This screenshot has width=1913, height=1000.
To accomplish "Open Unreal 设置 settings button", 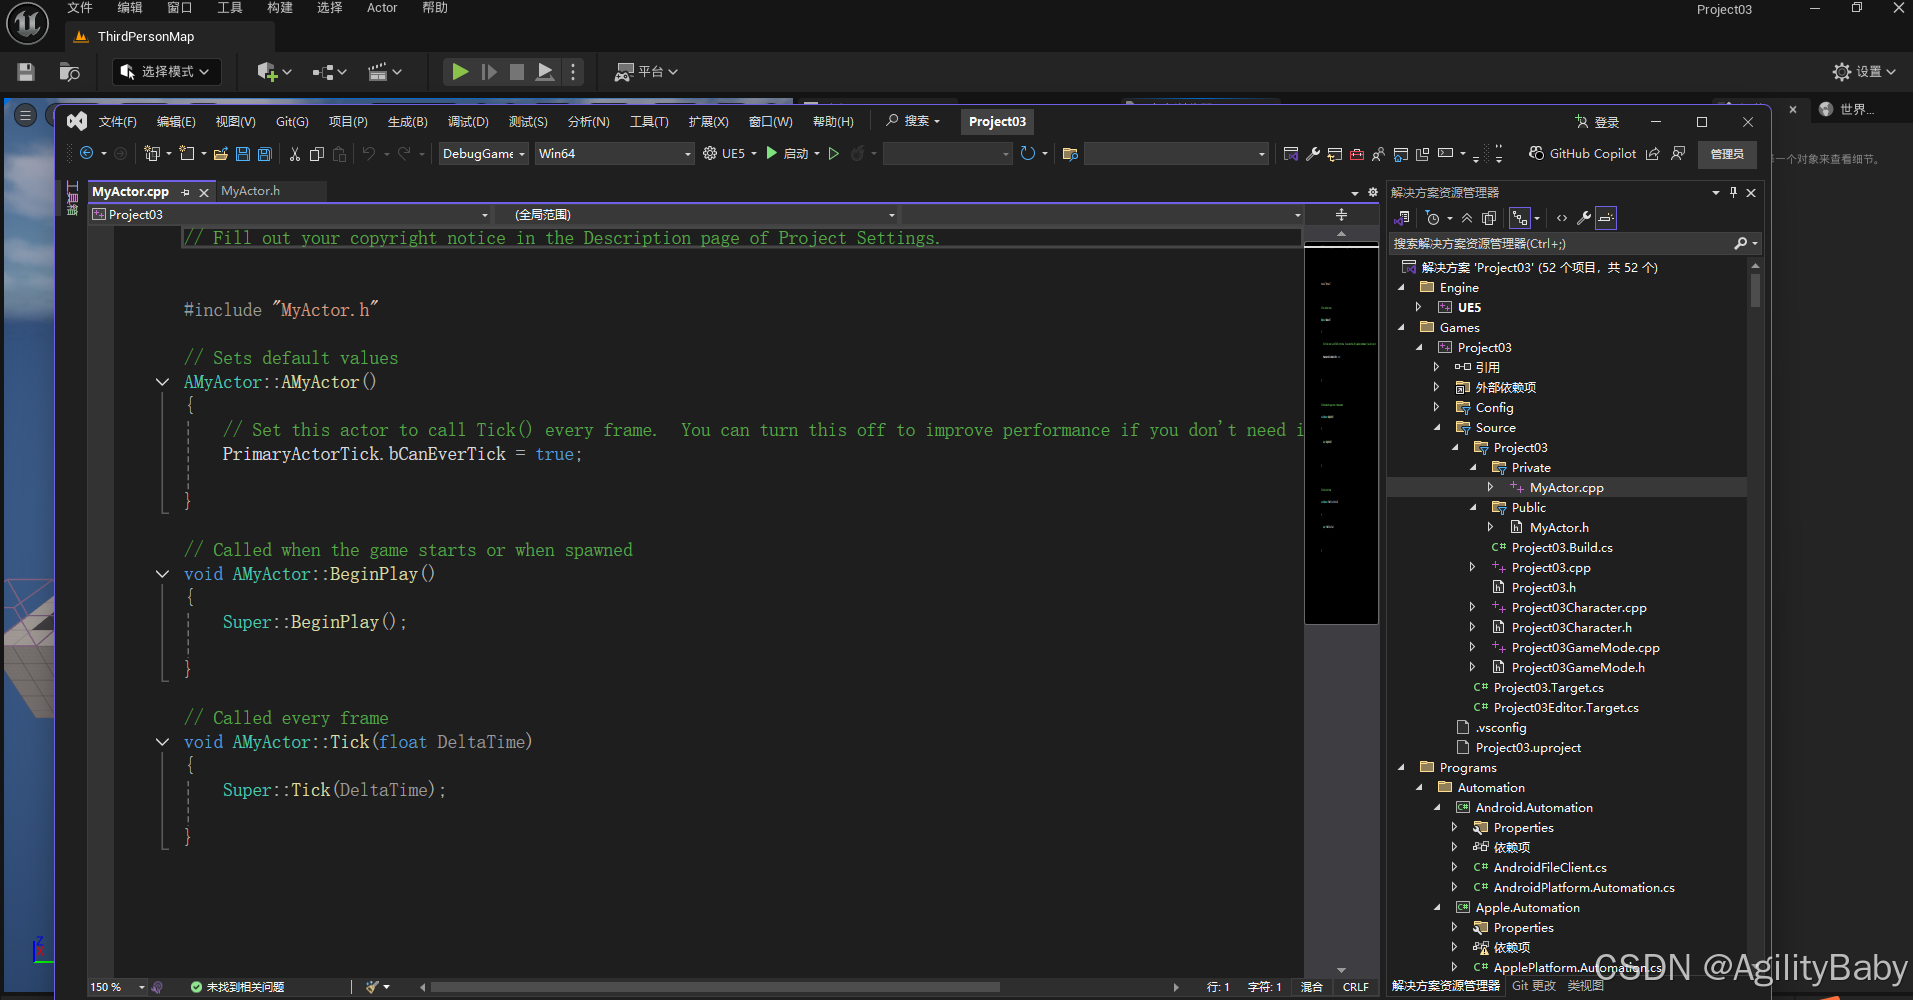I will [1864, 72].
